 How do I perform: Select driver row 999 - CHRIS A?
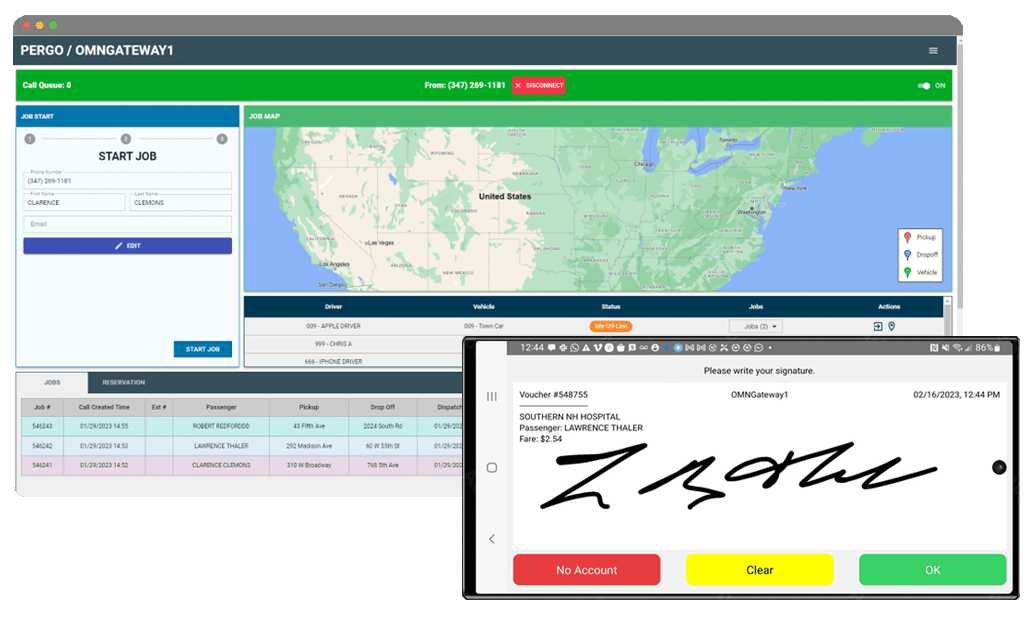point(353,344)
